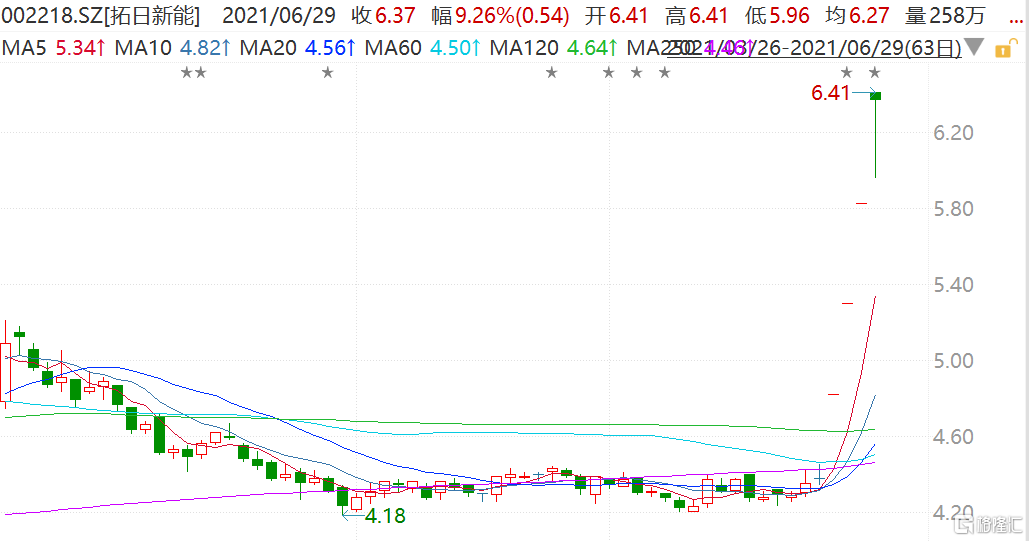Screen dimensions: 1029x541
Task: Open the three-dot more menu in header
Action: 1016,20
